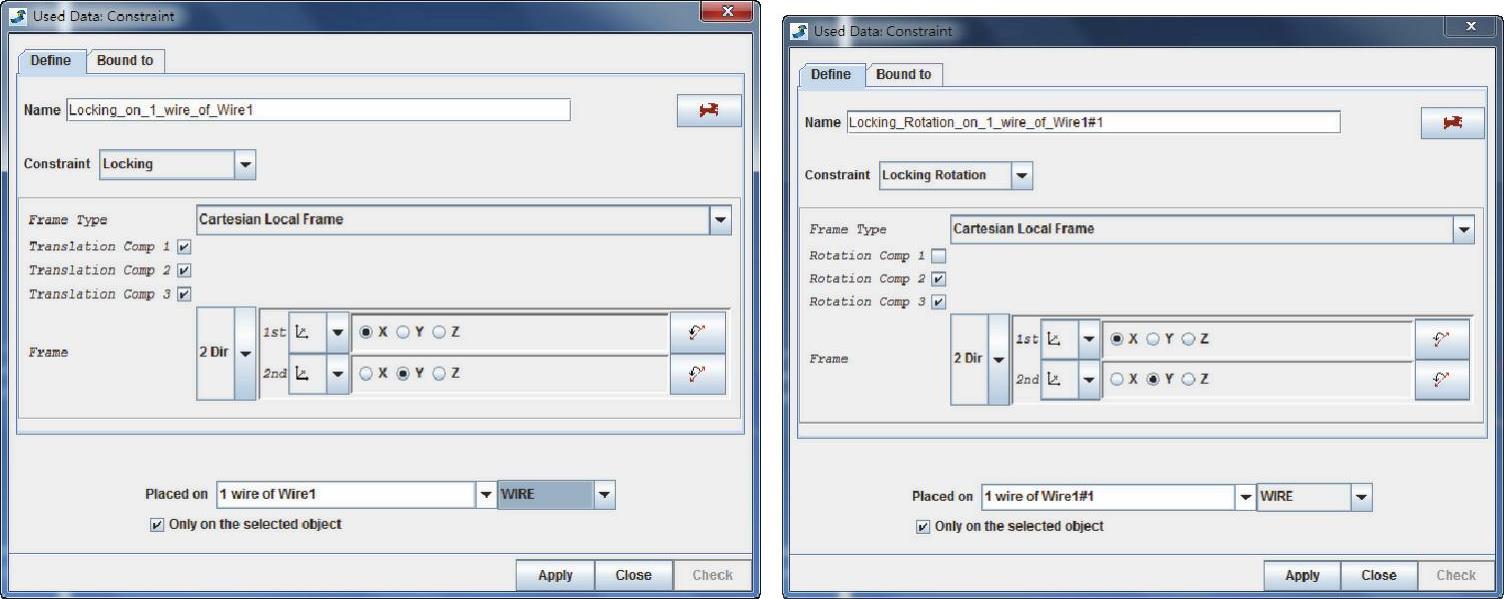Toggle Only on the selected object in Locking Rotation dialog
Screen dimensions: 1504x599
[x=923, y=526]
